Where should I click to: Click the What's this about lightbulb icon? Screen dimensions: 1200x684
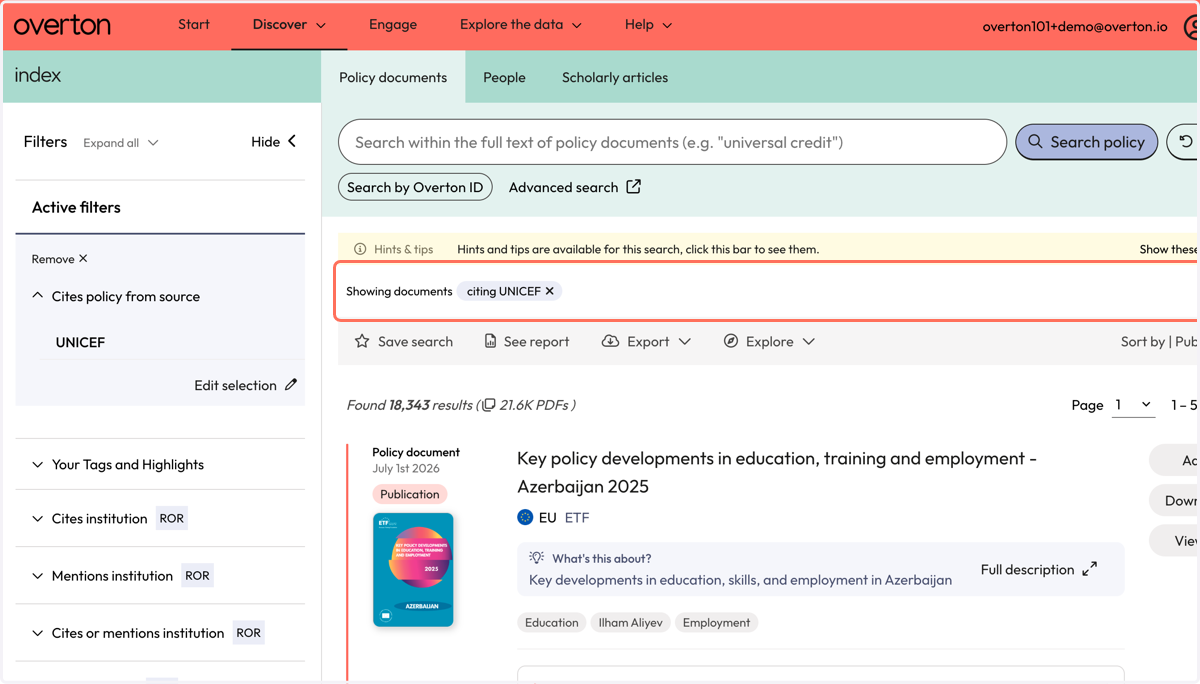[x=537, y=558]
